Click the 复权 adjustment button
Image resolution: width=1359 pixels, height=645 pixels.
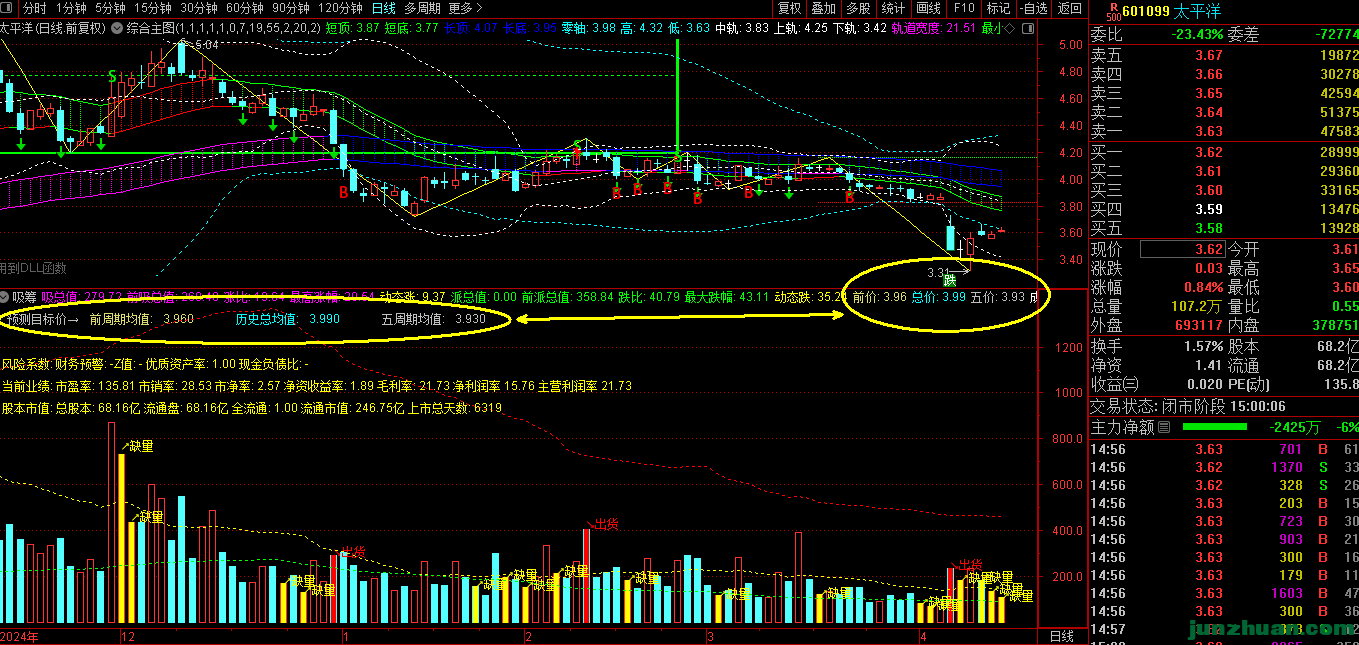tap(790, 8)
